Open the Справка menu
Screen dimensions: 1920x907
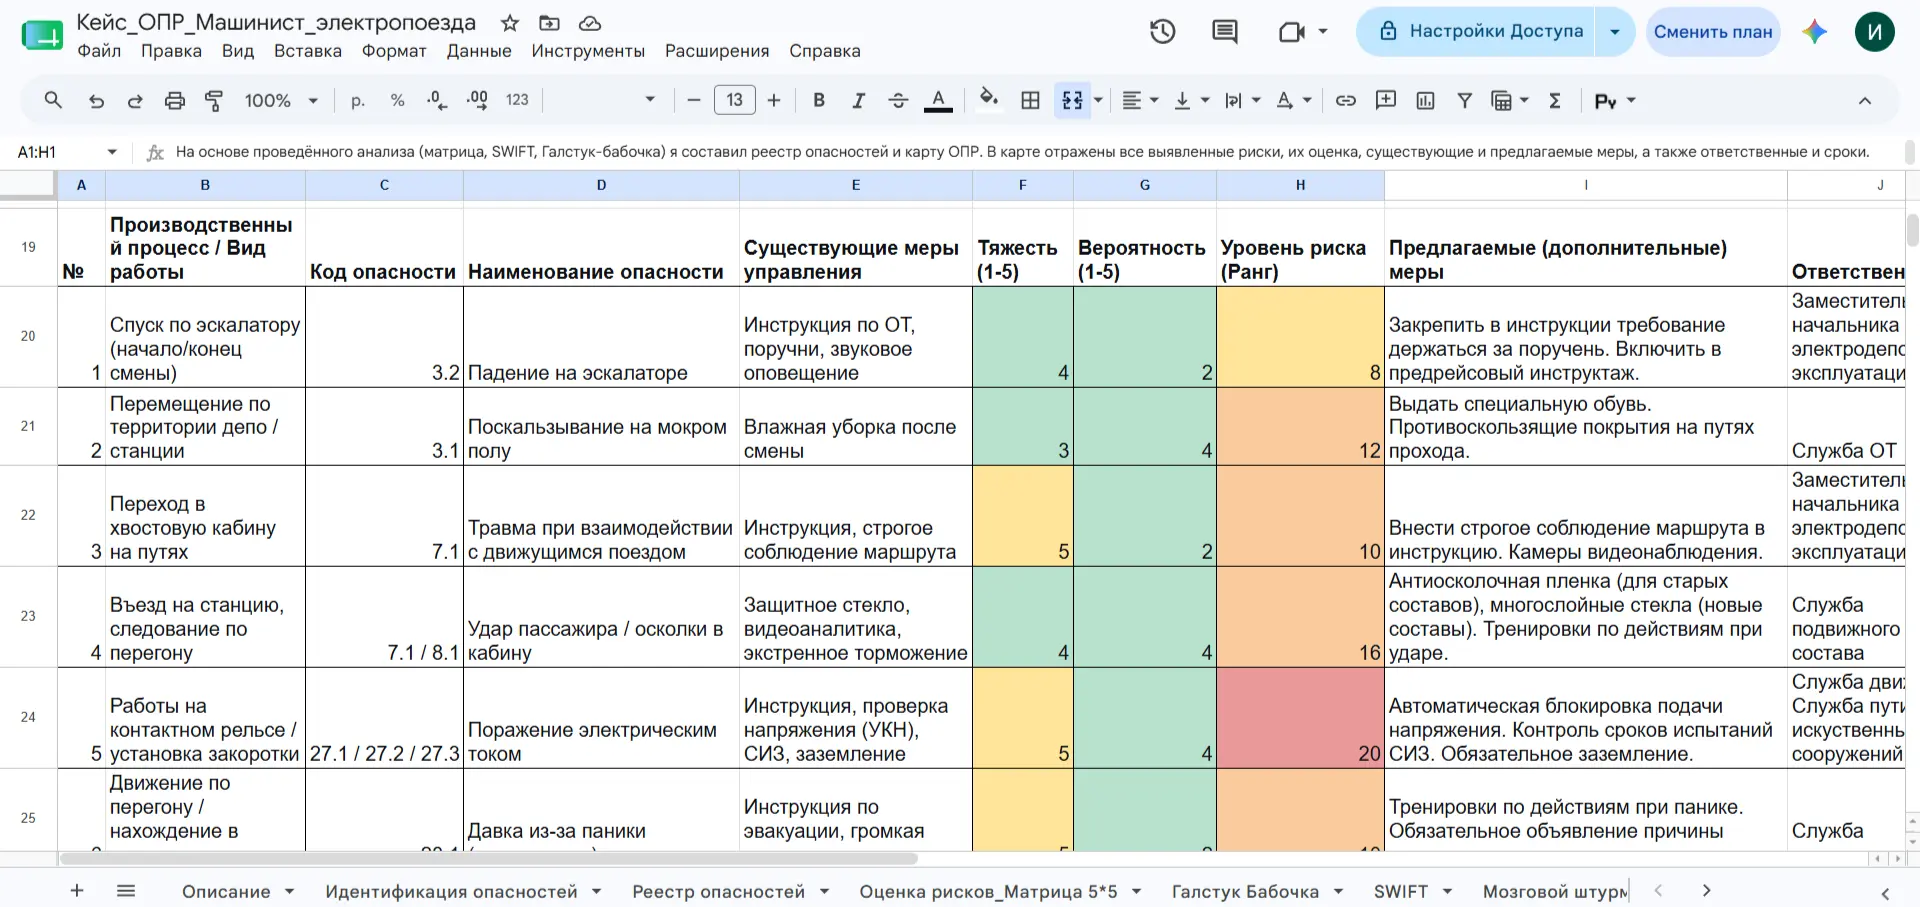point(825,51)
